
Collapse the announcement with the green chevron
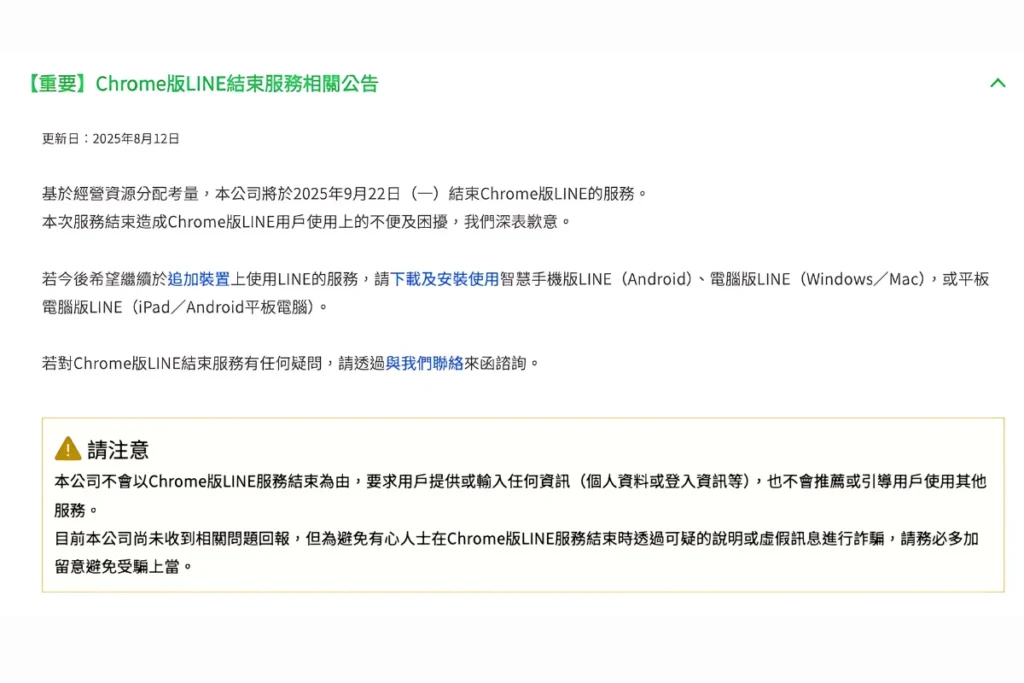(997, 83)
